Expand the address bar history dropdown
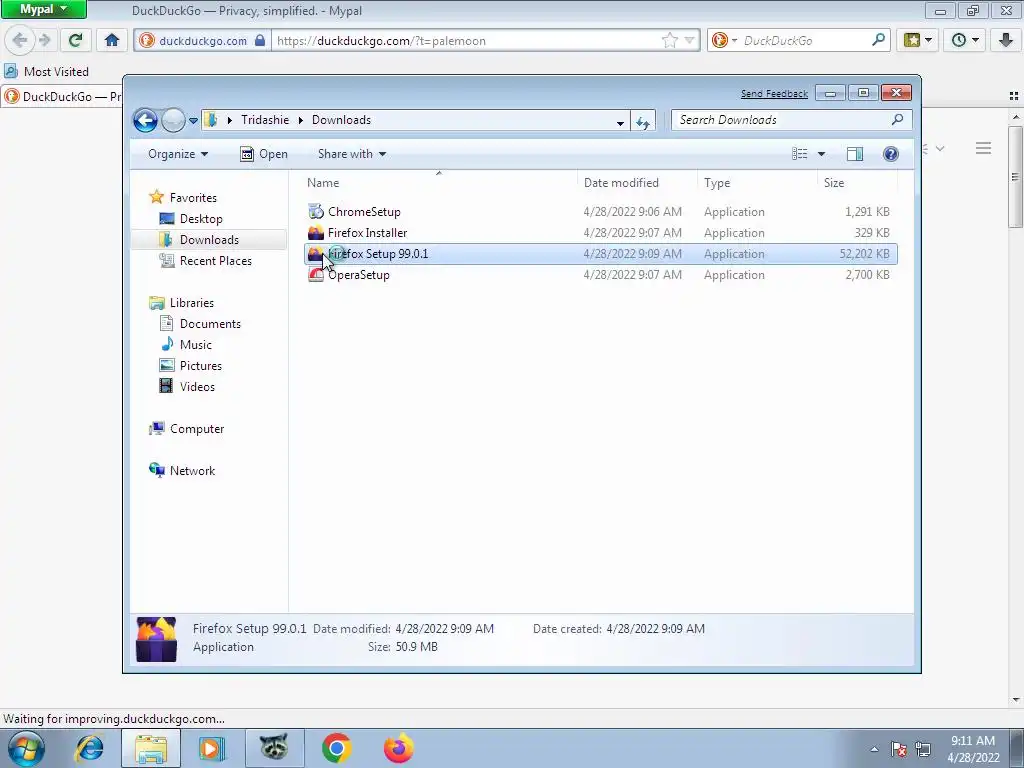 pos(620,122)
